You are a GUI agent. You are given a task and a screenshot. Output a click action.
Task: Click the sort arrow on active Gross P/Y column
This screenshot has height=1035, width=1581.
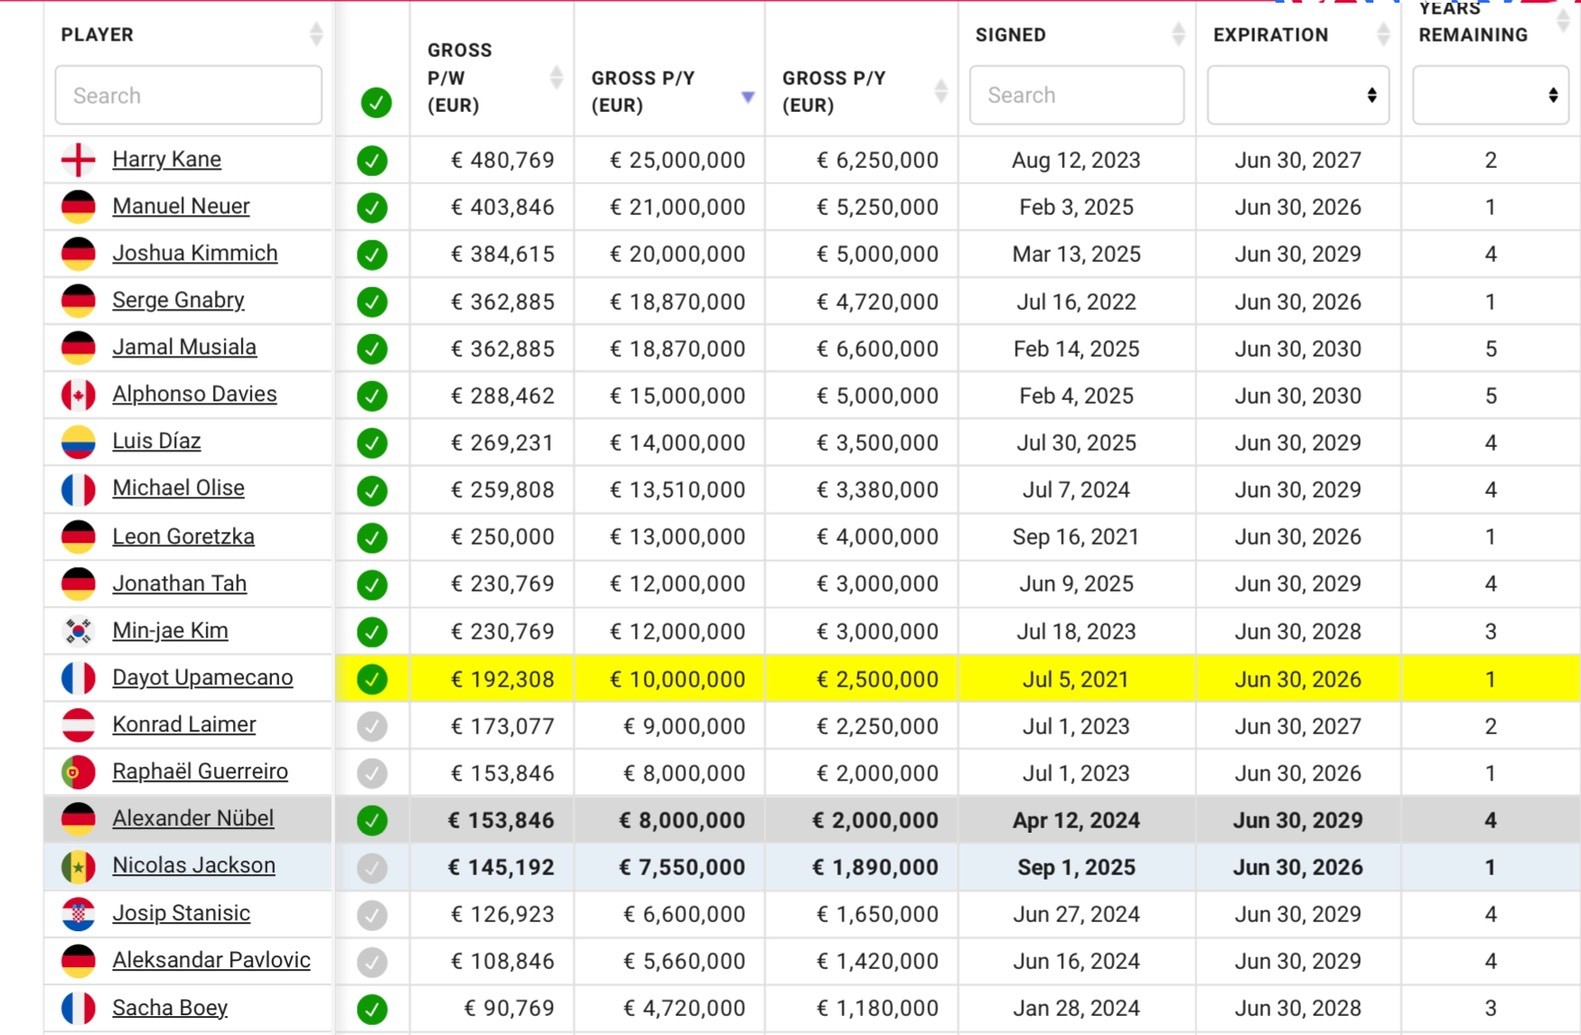click(x=747, y=97)
